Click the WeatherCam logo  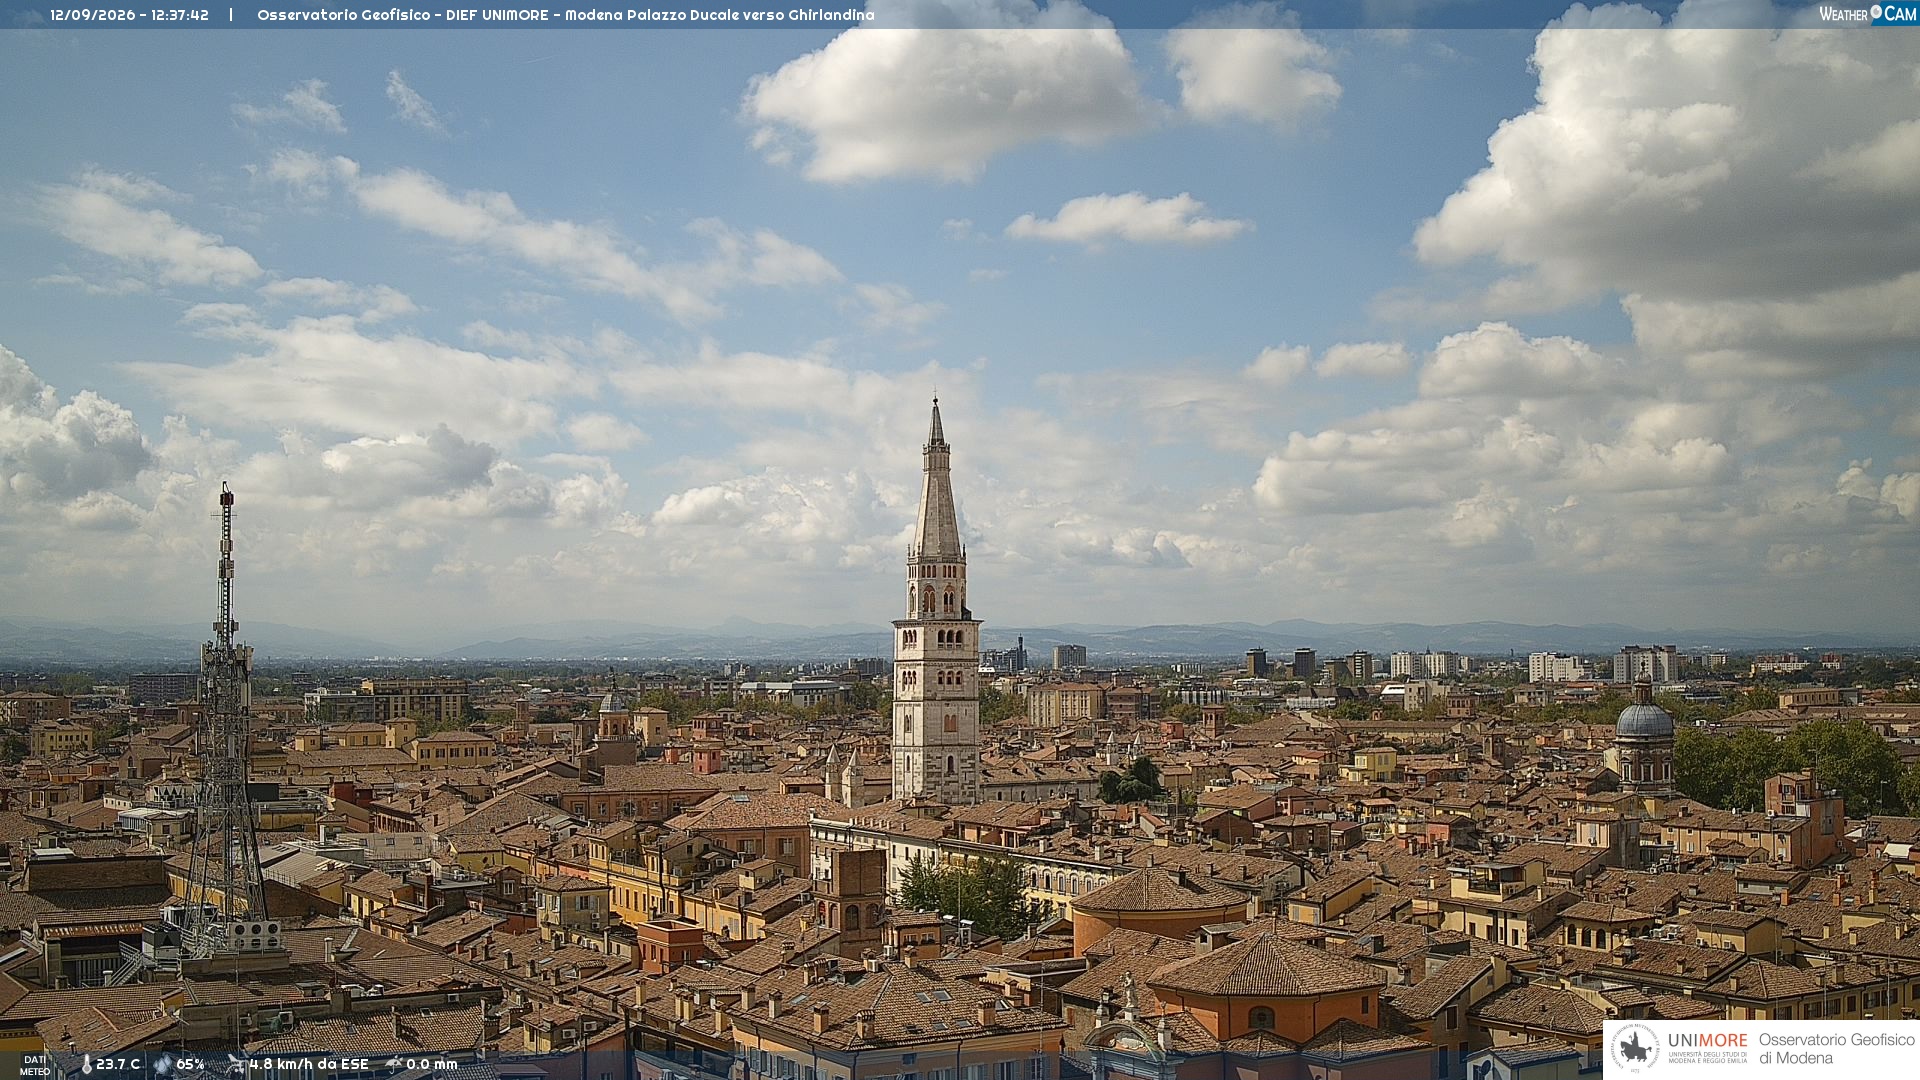(1867, 14)
